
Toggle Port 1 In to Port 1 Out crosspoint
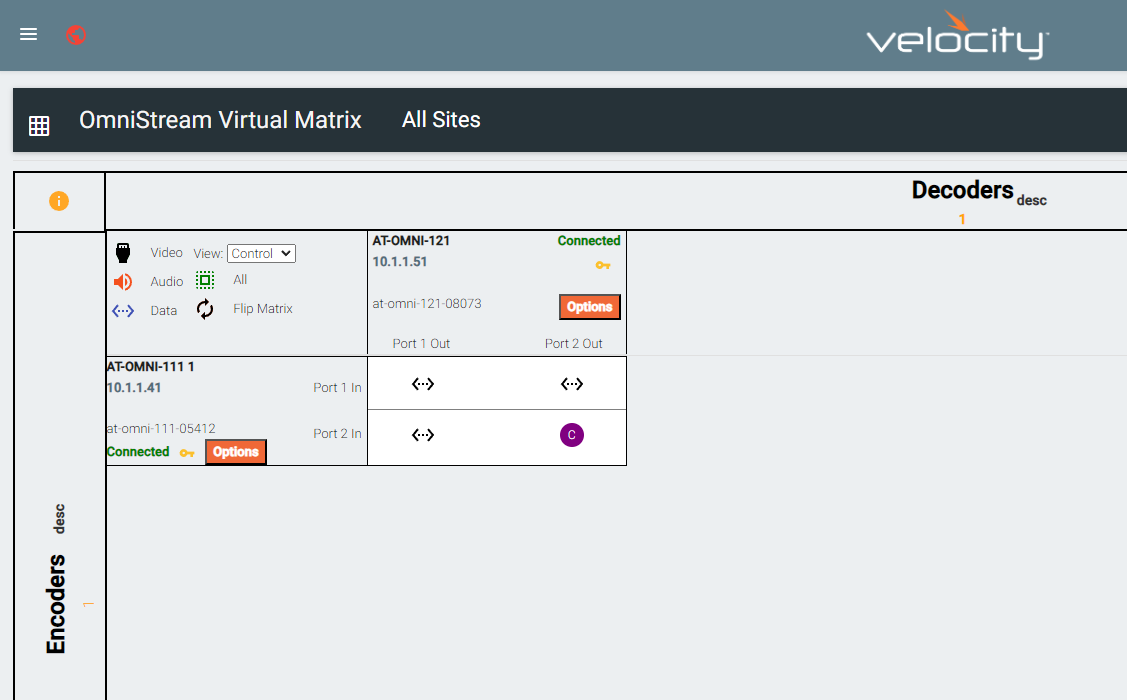click(x=423, y=384)
